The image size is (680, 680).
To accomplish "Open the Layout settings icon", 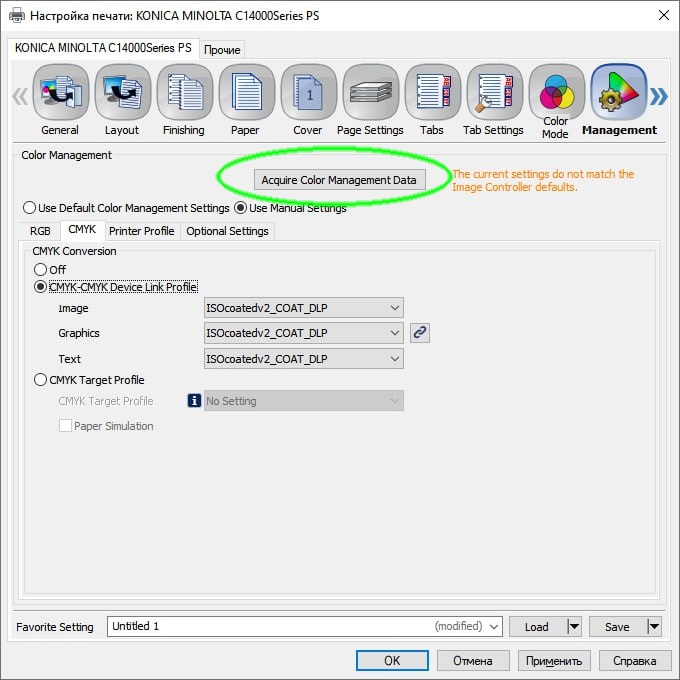I will 123,92.
